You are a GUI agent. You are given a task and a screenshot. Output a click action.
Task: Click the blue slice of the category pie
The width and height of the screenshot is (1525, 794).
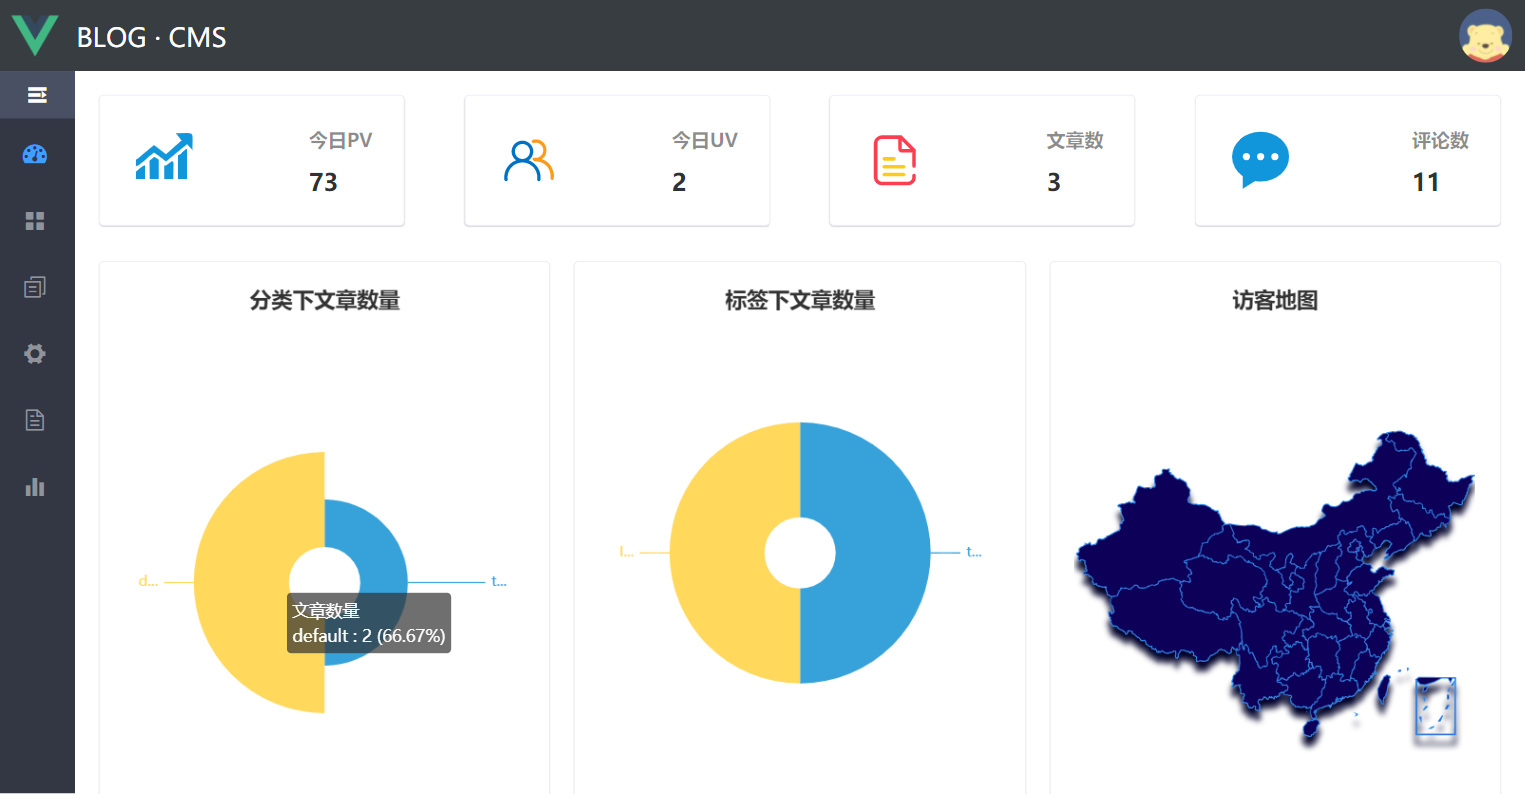click(382, 560)
